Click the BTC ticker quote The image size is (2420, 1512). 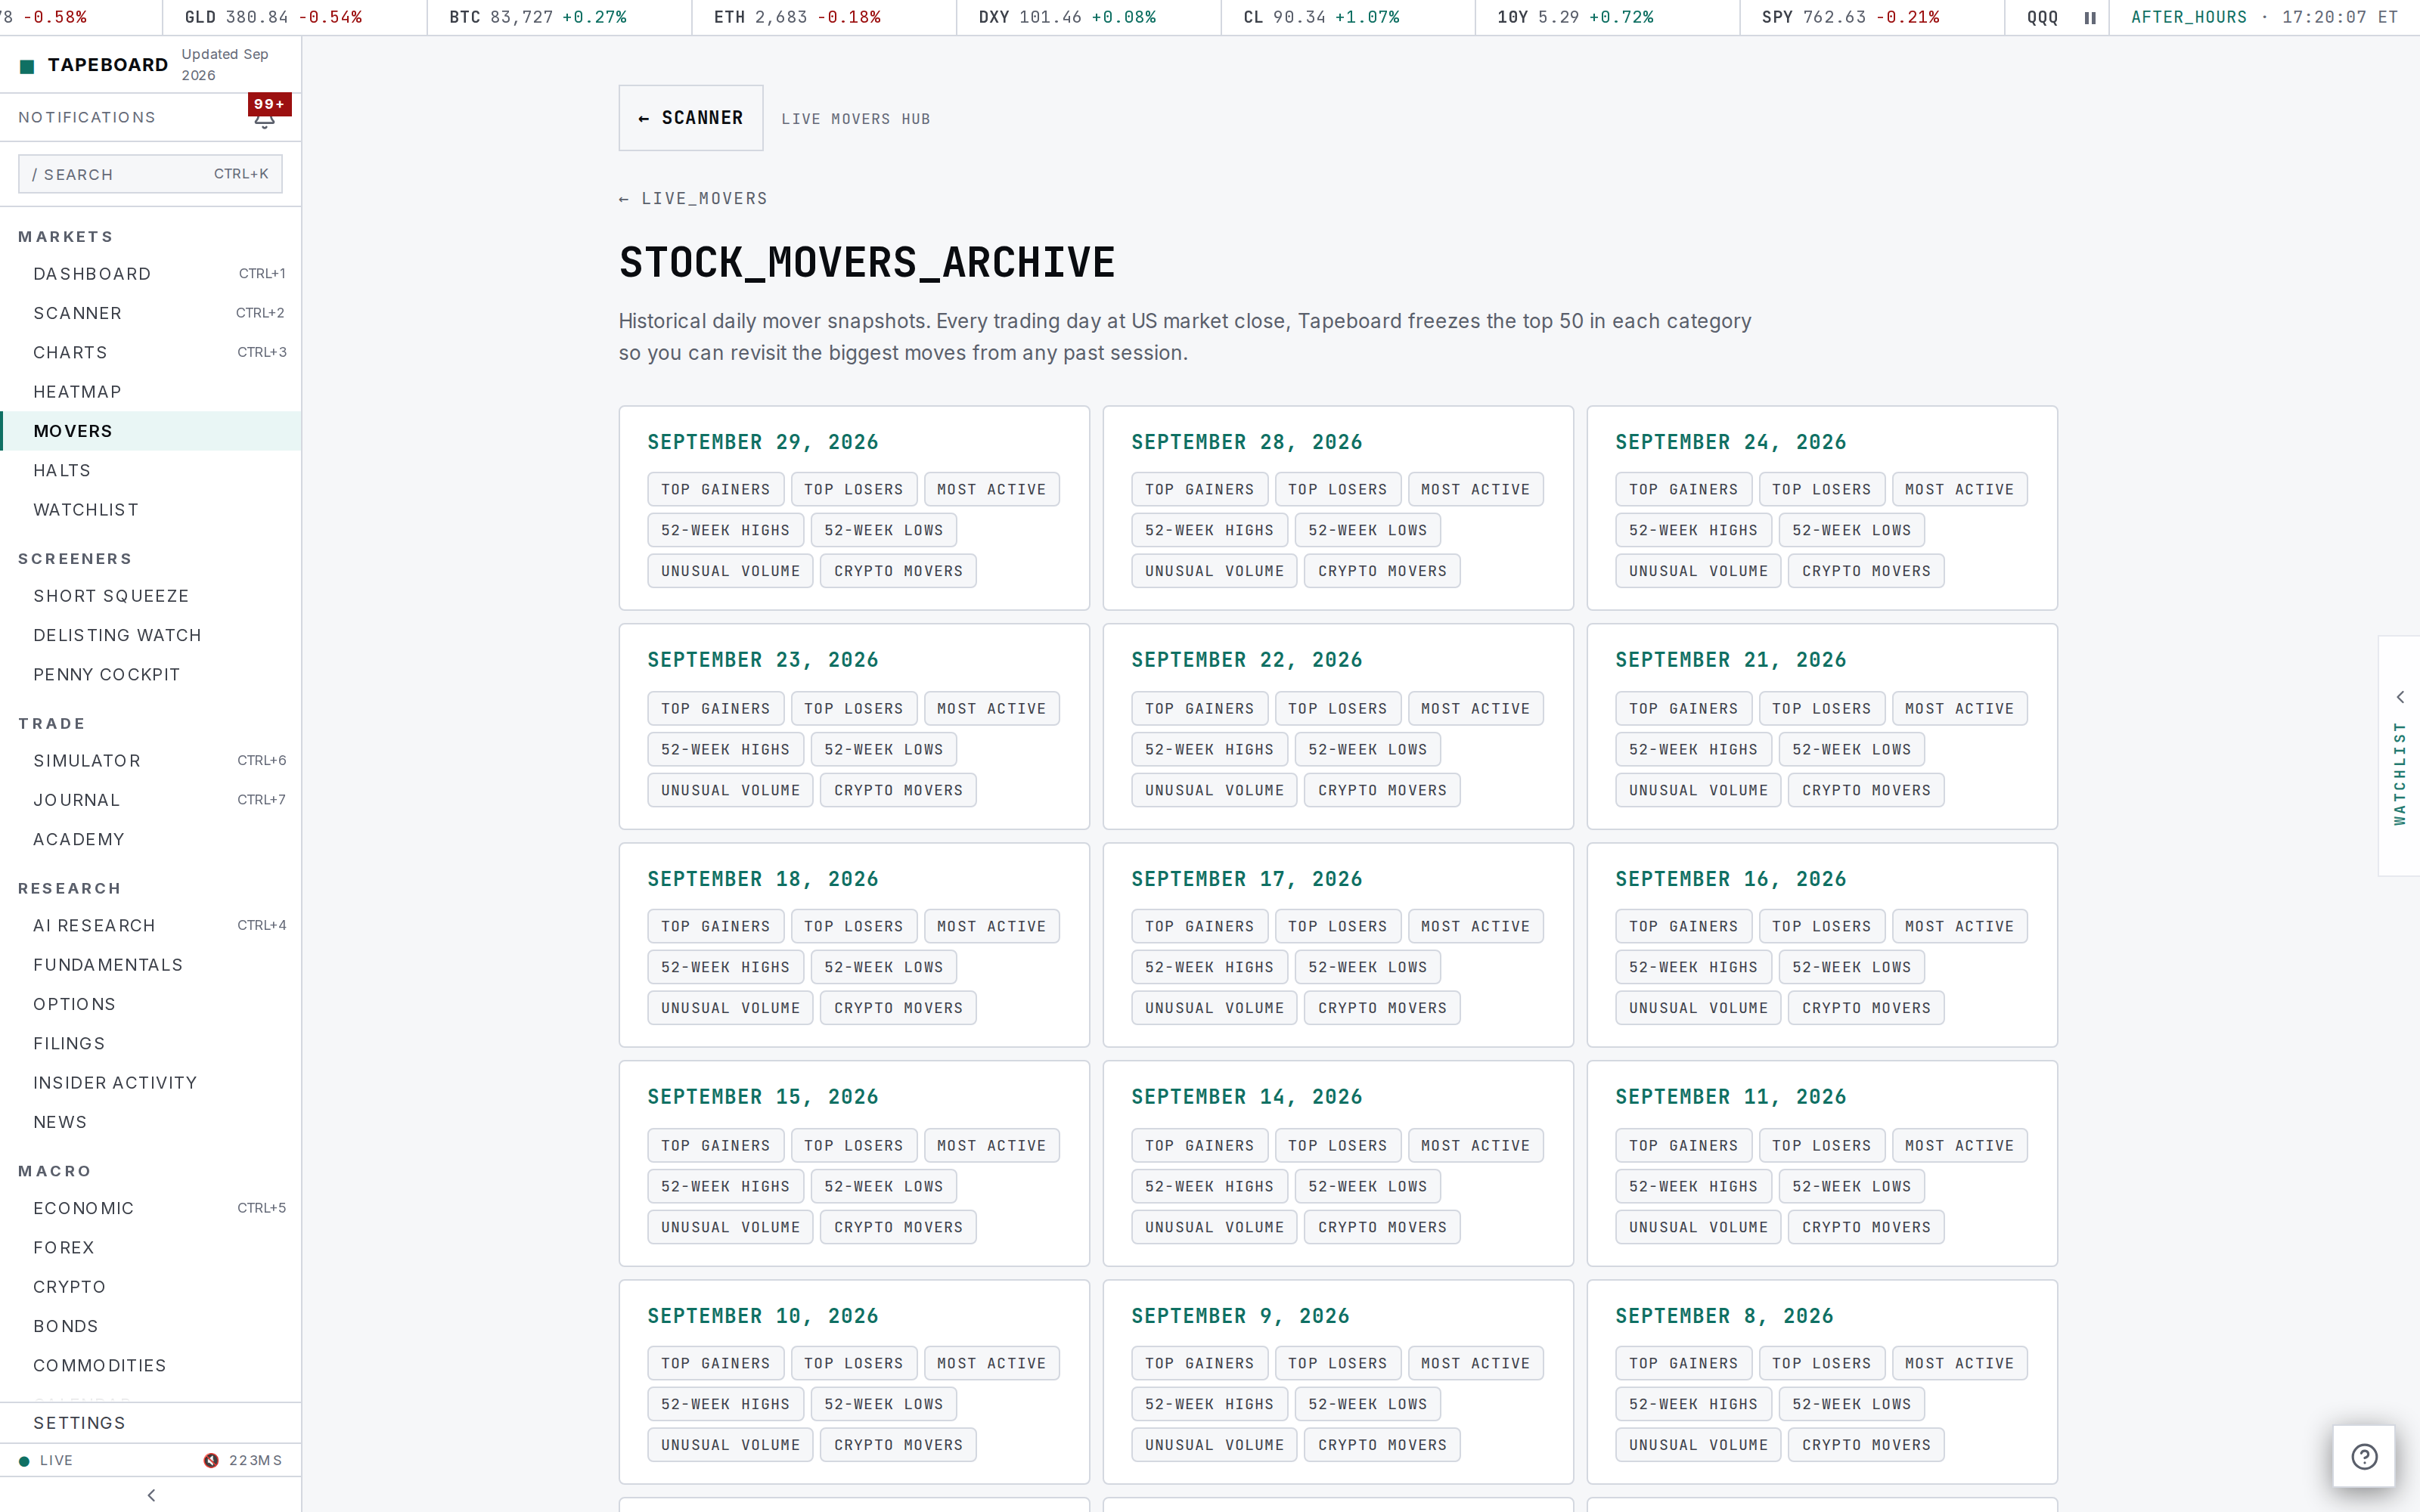[x=538, y=17]
